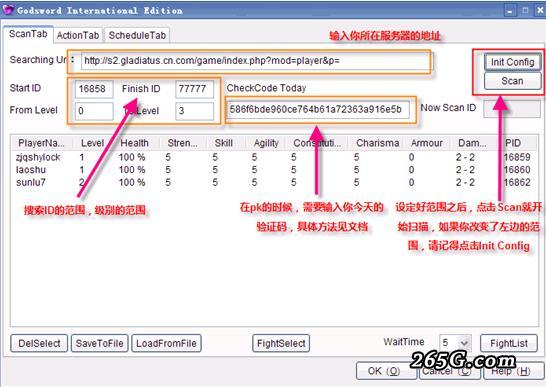Viewport: 546px width, 387px height.
Task: Sort by the Charisma column header
Action: click(x=377, y=143)
